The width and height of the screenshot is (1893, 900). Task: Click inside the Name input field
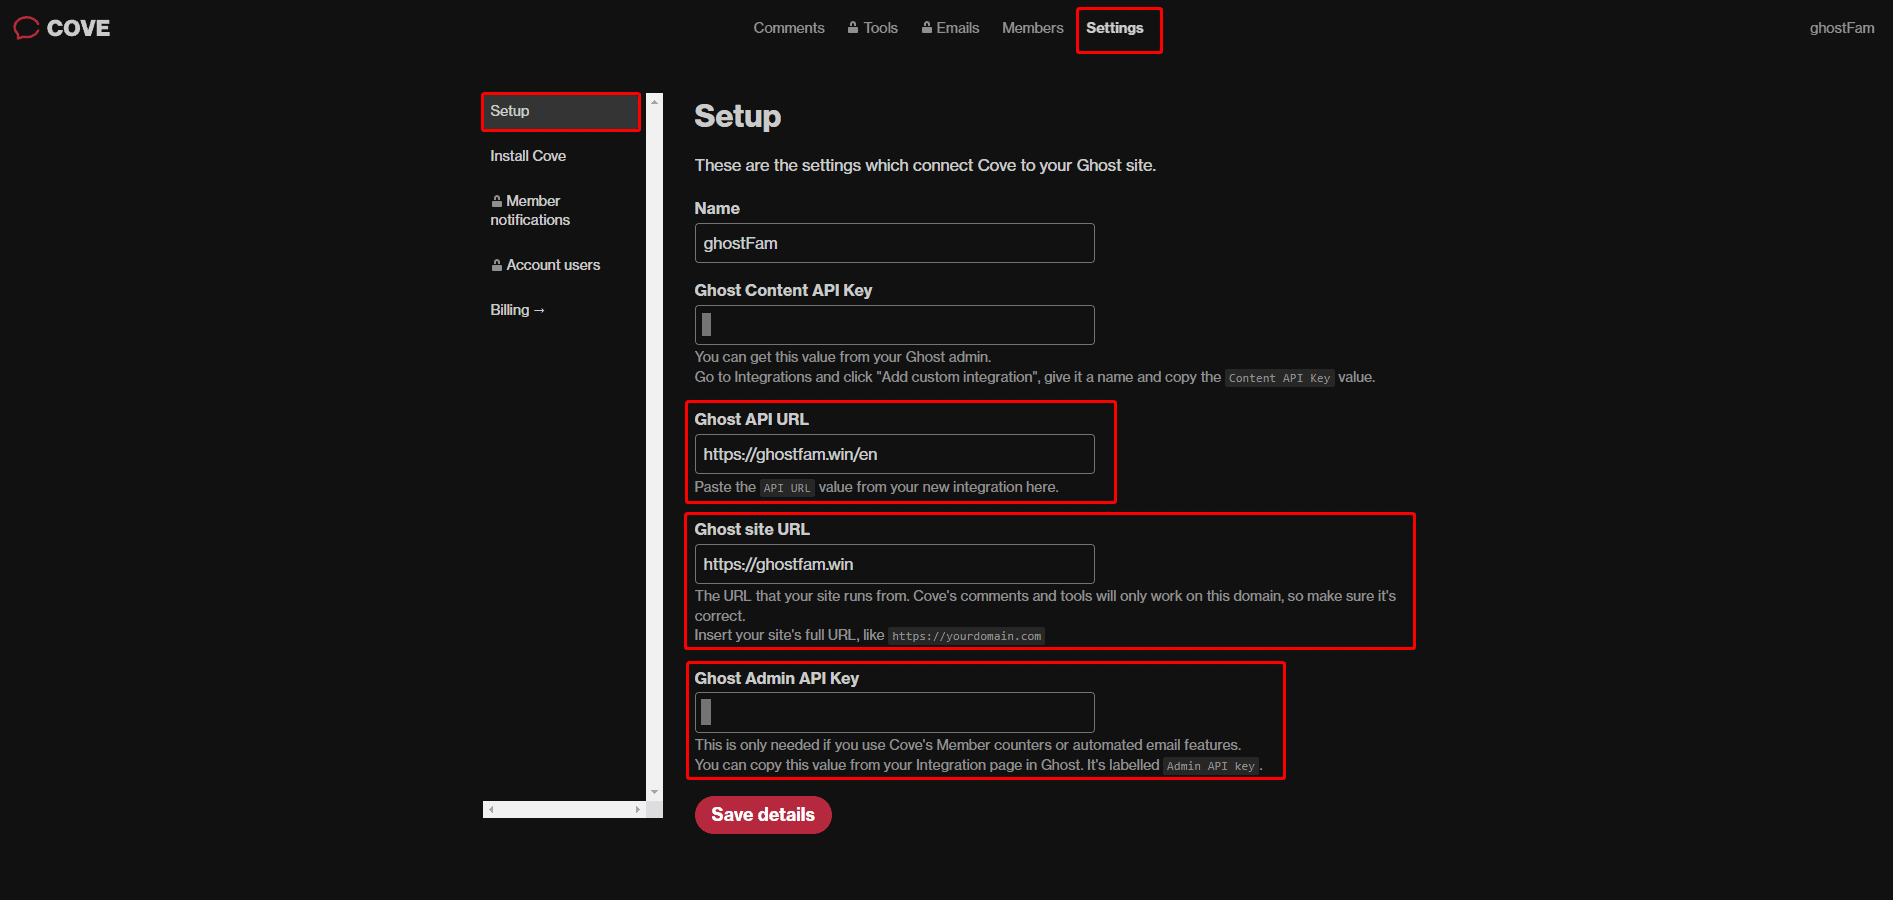click(x=893, y=243)
